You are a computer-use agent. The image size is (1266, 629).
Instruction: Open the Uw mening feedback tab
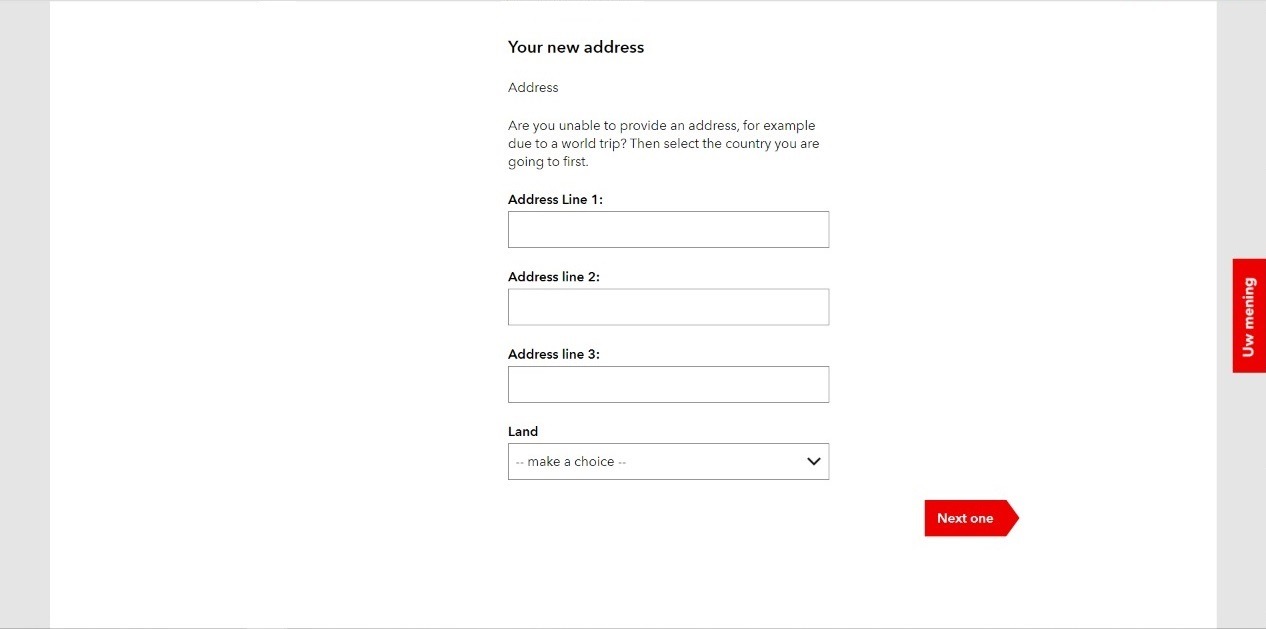(x=1249, y=316)
